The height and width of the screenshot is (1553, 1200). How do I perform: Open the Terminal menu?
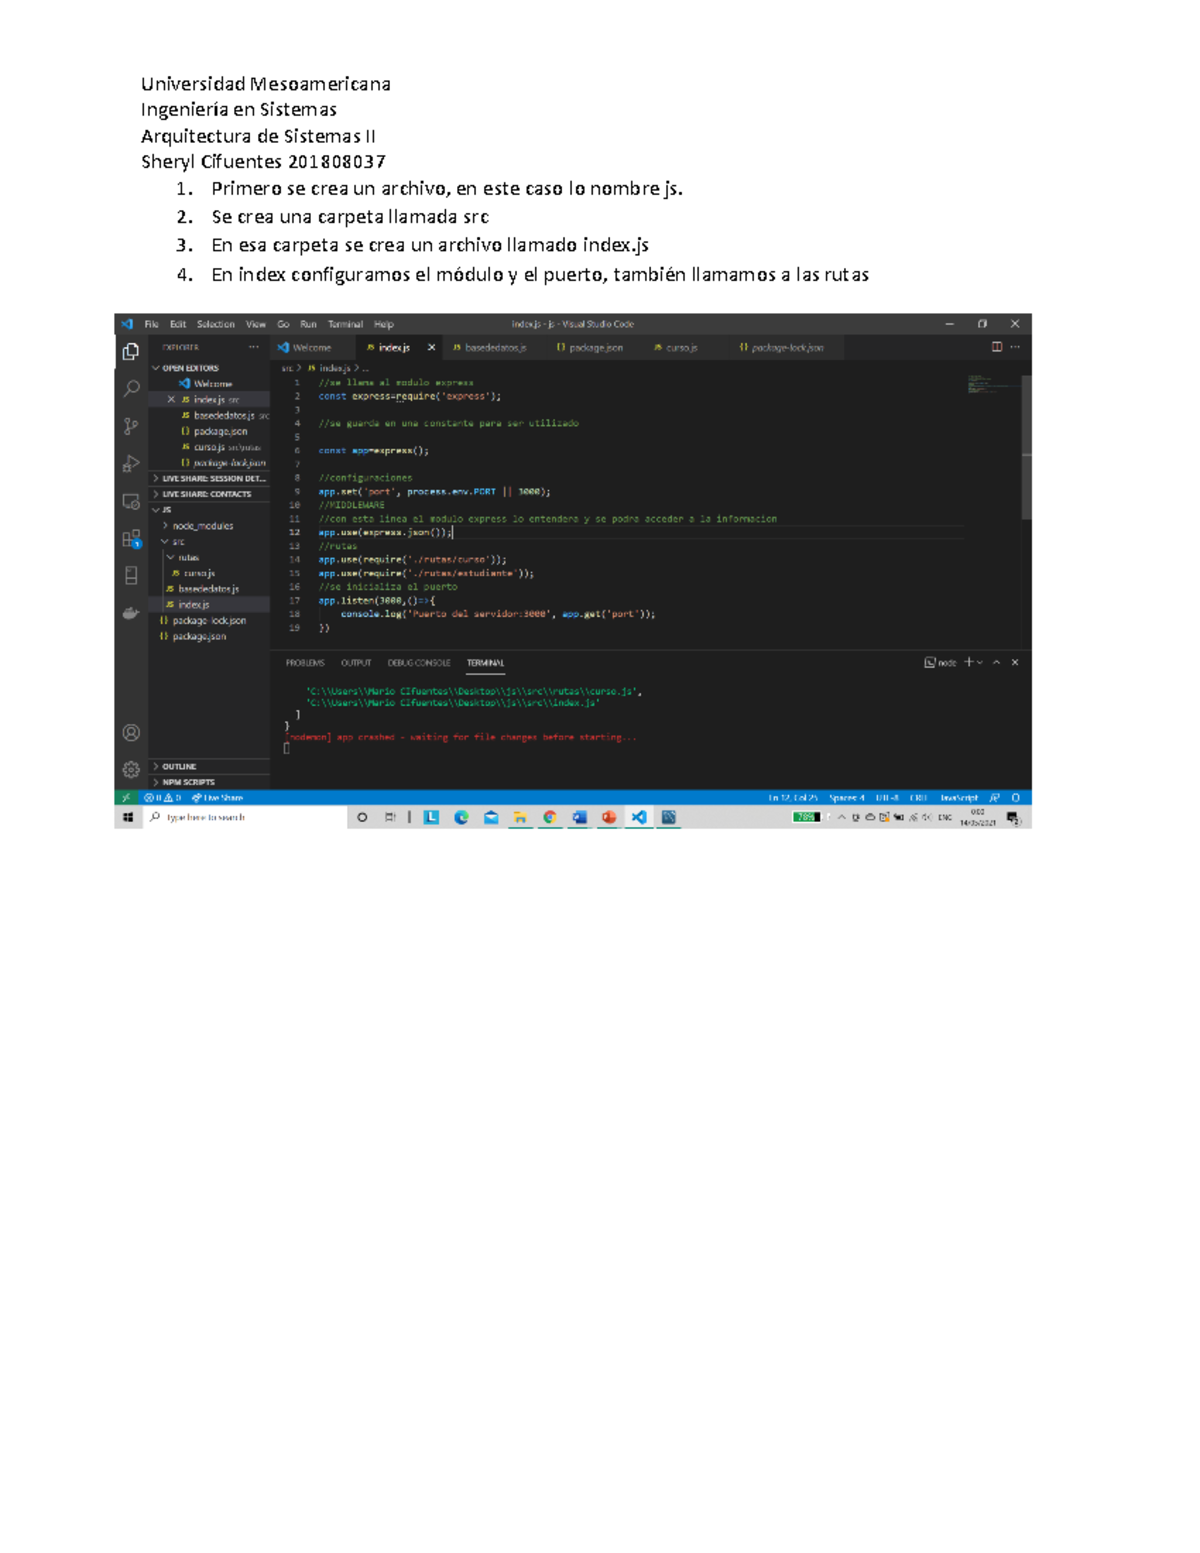(345, 323)
